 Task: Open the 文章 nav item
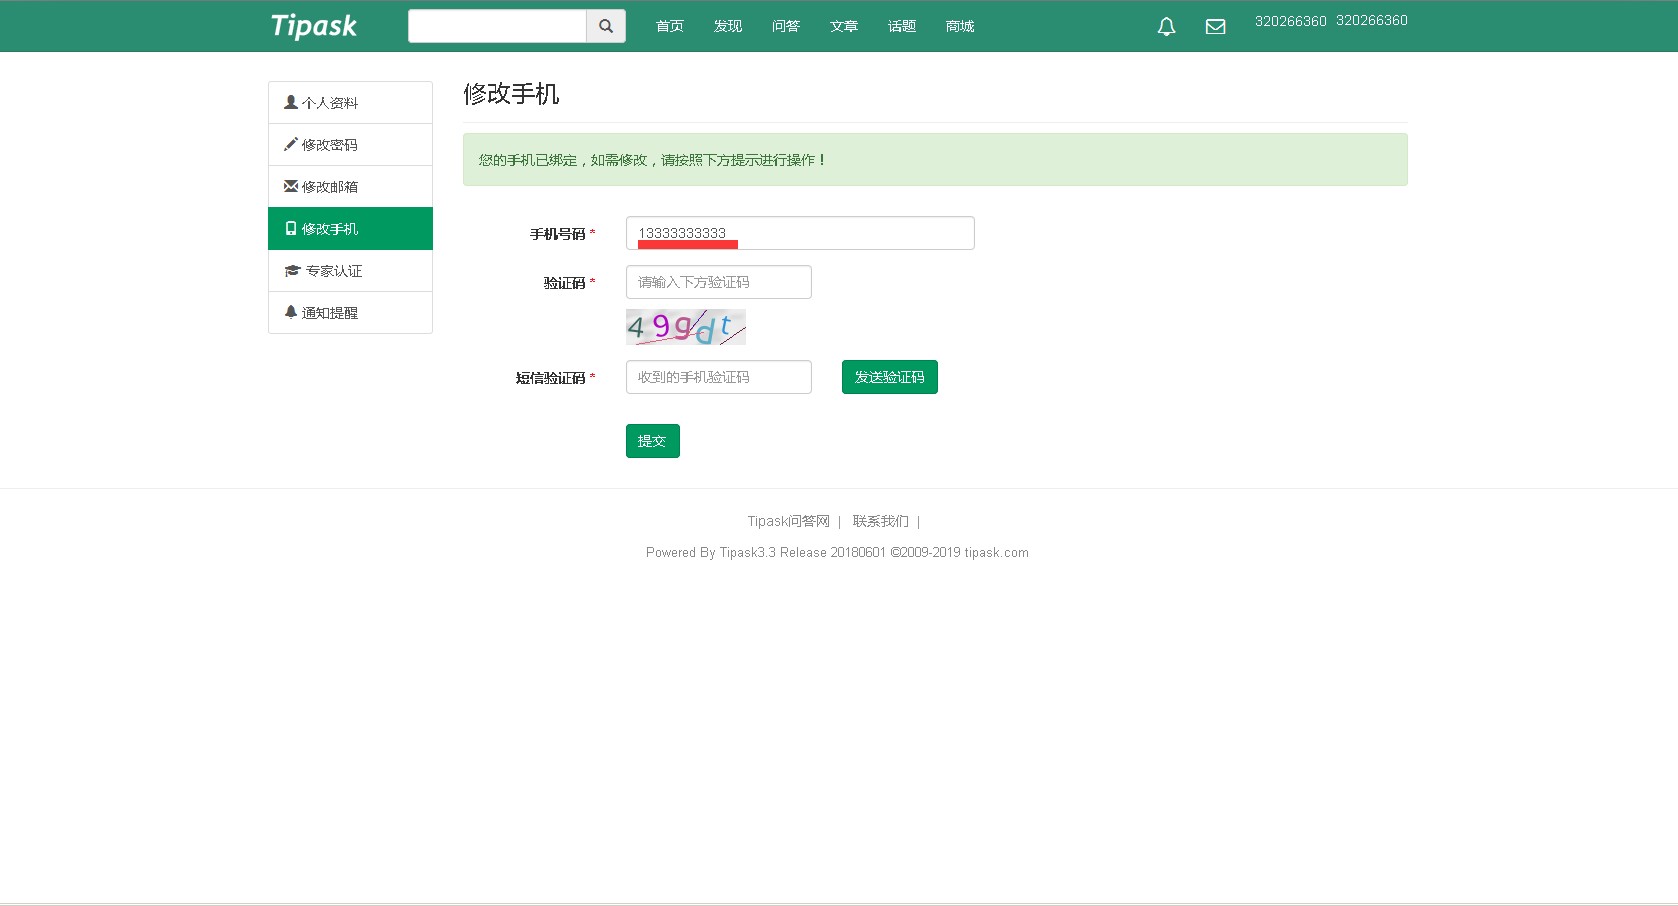pos(844,26)
